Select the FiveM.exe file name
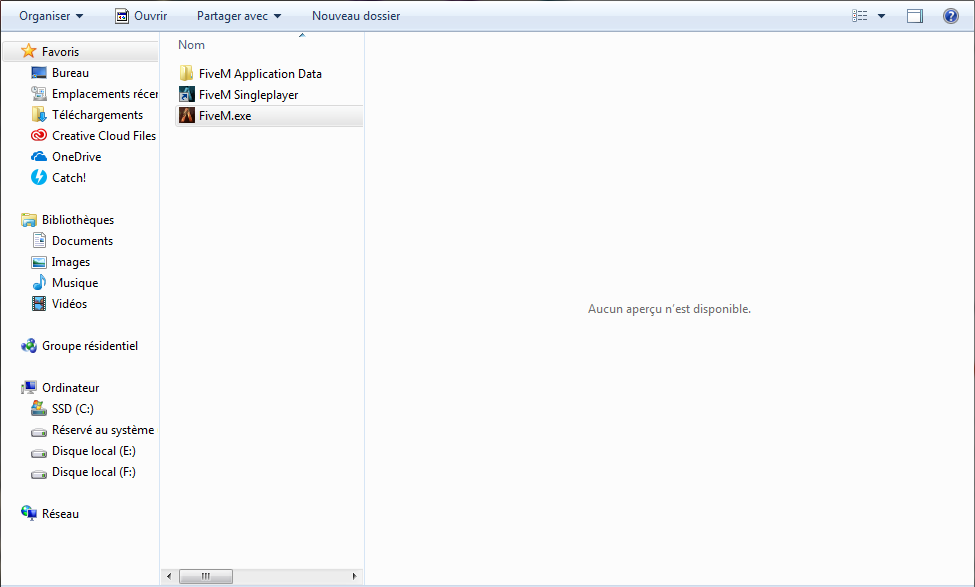975x587 pixels. pyautogui.click(x=225, y=116)
